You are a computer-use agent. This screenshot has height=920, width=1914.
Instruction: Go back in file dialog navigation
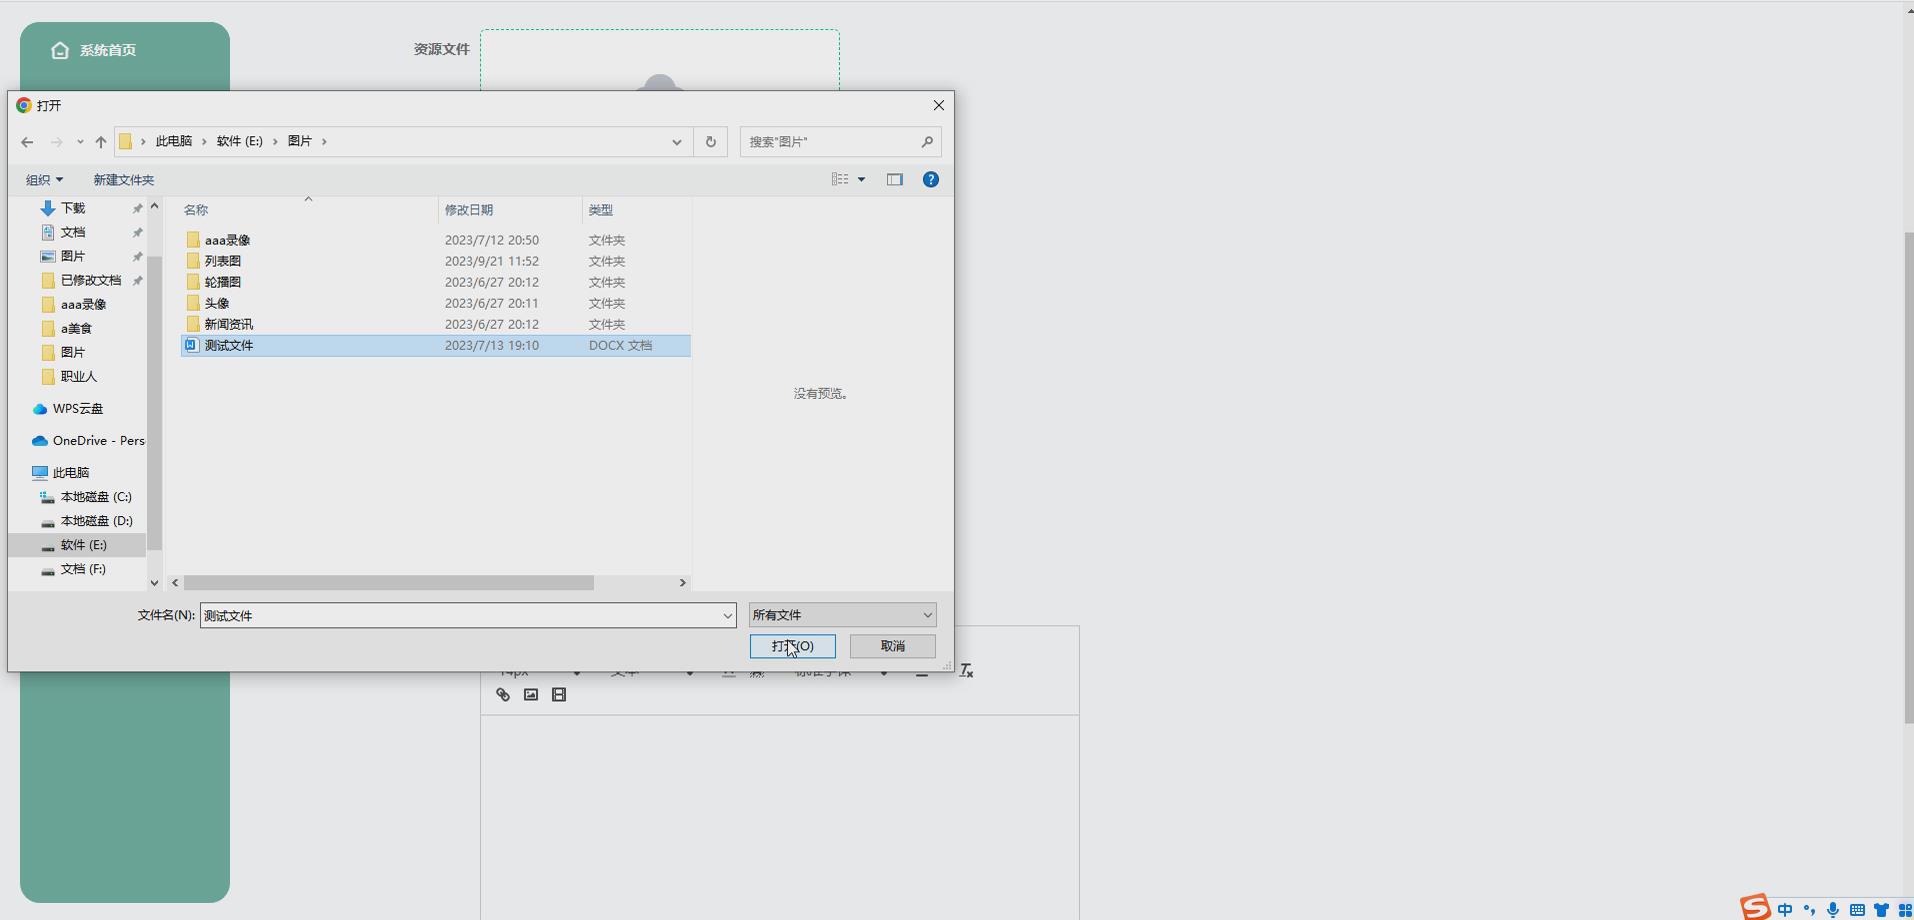point(27,142)
